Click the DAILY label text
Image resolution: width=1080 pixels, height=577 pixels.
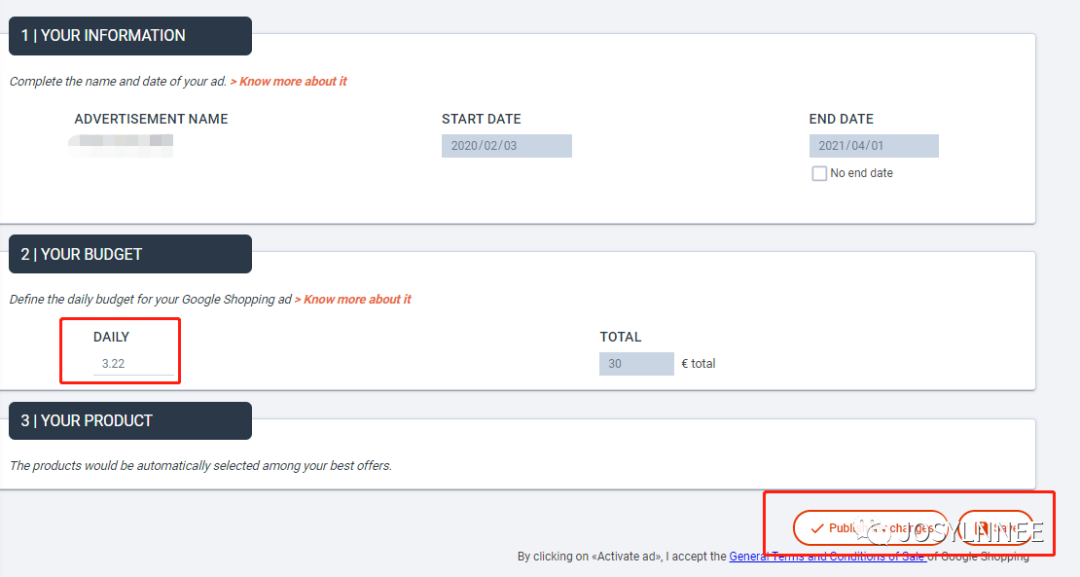coord(111,337)
